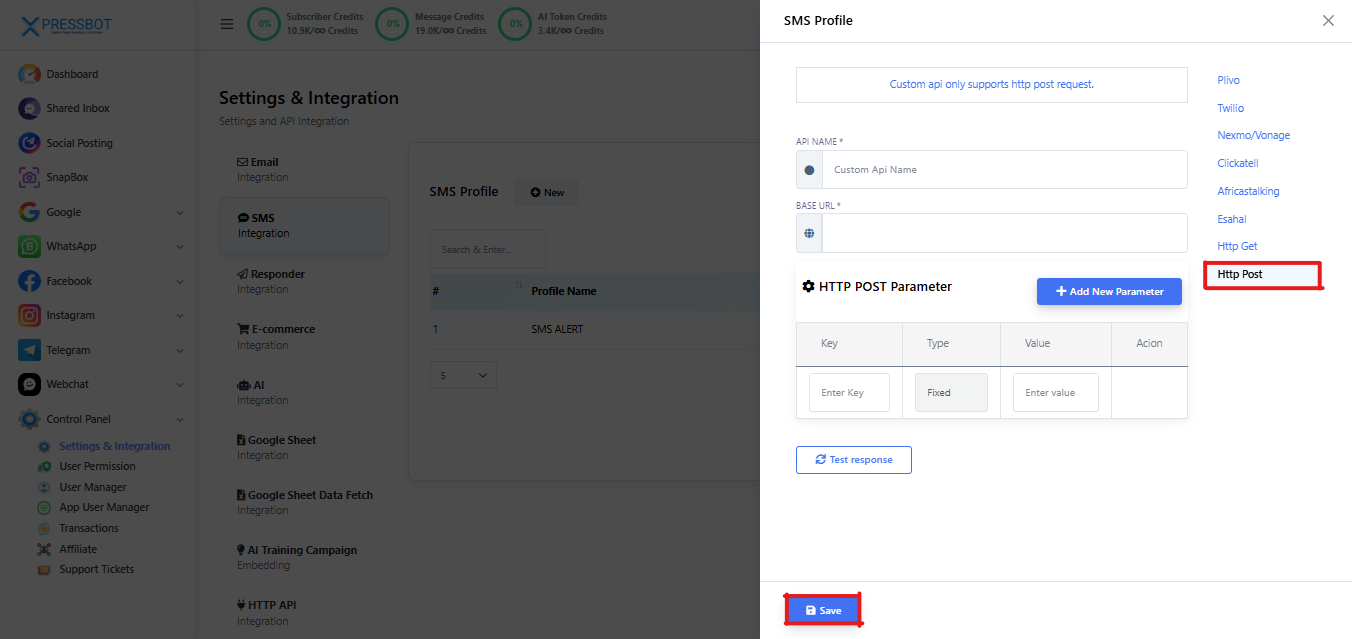Click the Test response button
The height and width of the screenshot is (639, 1352).
853,460
